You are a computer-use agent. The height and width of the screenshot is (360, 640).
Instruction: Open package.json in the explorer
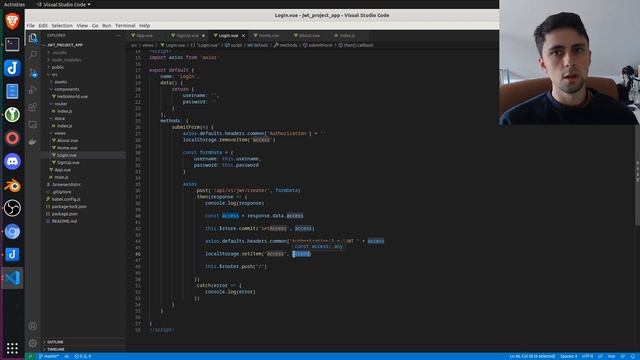click(x=64, y=214)
